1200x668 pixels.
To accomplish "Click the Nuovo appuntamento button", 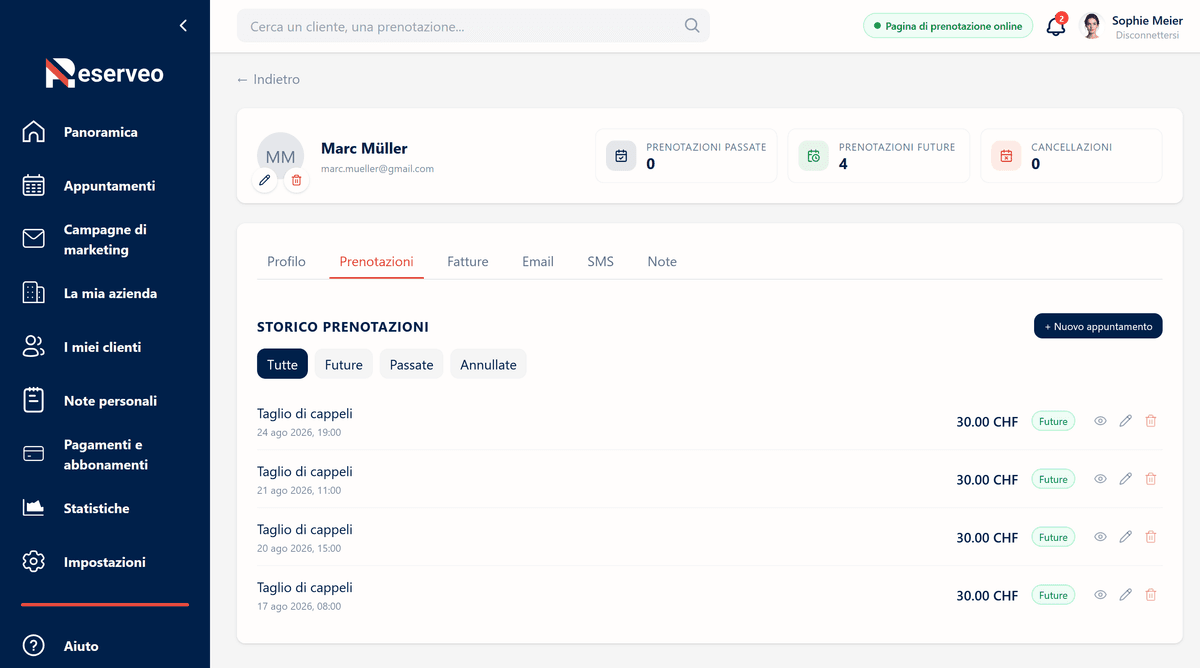I will point(1098,326).
